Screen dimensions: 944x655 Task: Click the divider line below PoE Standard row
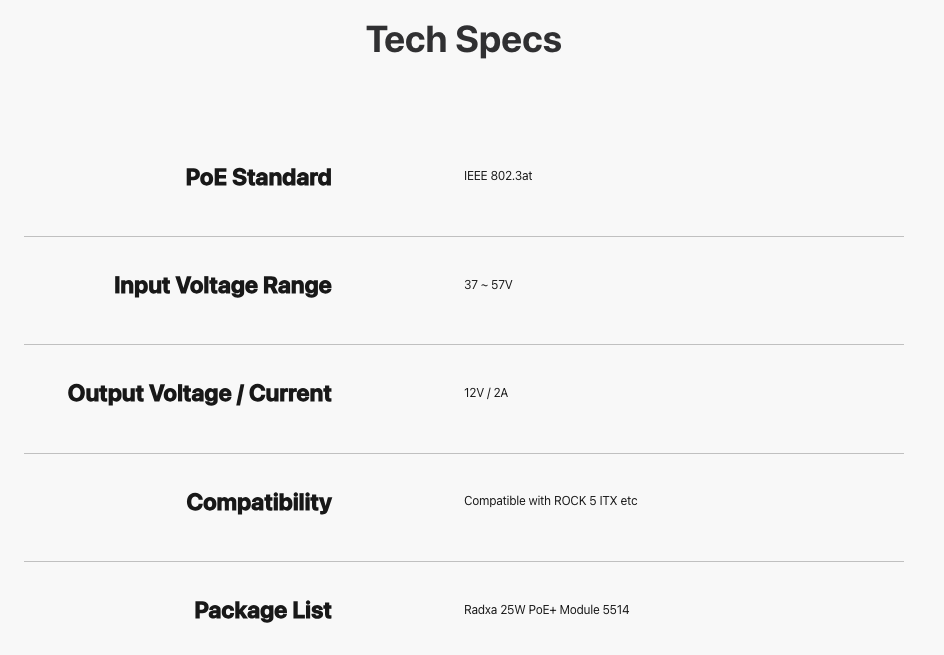pyautogui.click(x=464, y=237)
